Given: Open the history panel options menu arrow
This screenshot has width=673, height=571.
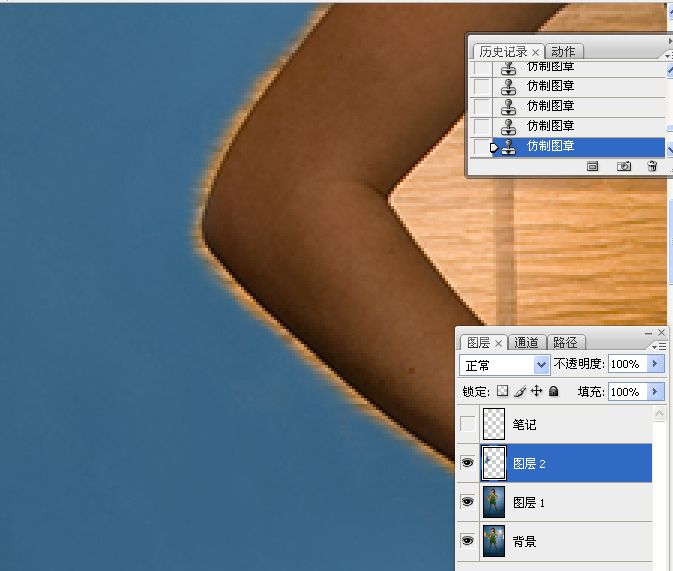Looking at the screenshot, I should (x=668, y=55).
